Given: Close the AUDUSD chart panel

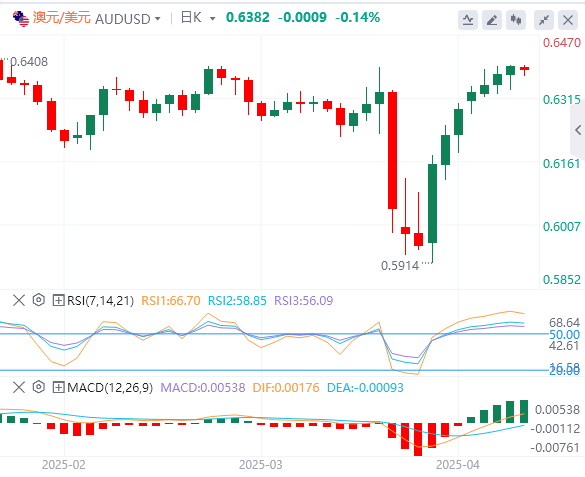Looking at the screenshot, I should tap(568, 20).
